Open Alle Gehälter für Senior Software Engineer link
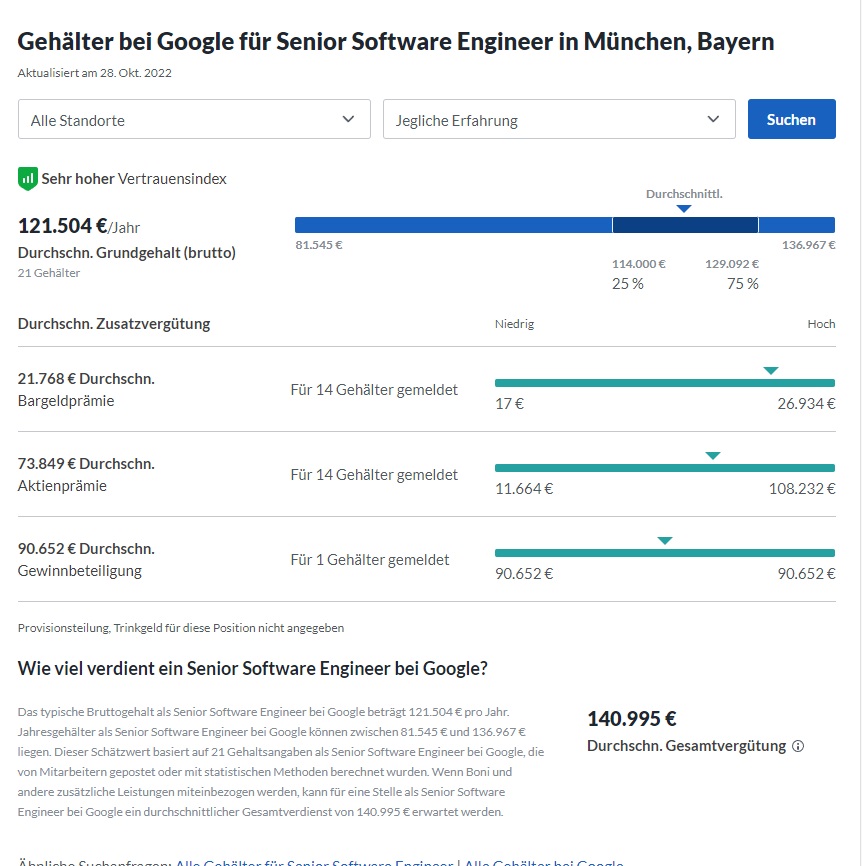The width and height of the screenshot is (863, 866). (314, 862)
